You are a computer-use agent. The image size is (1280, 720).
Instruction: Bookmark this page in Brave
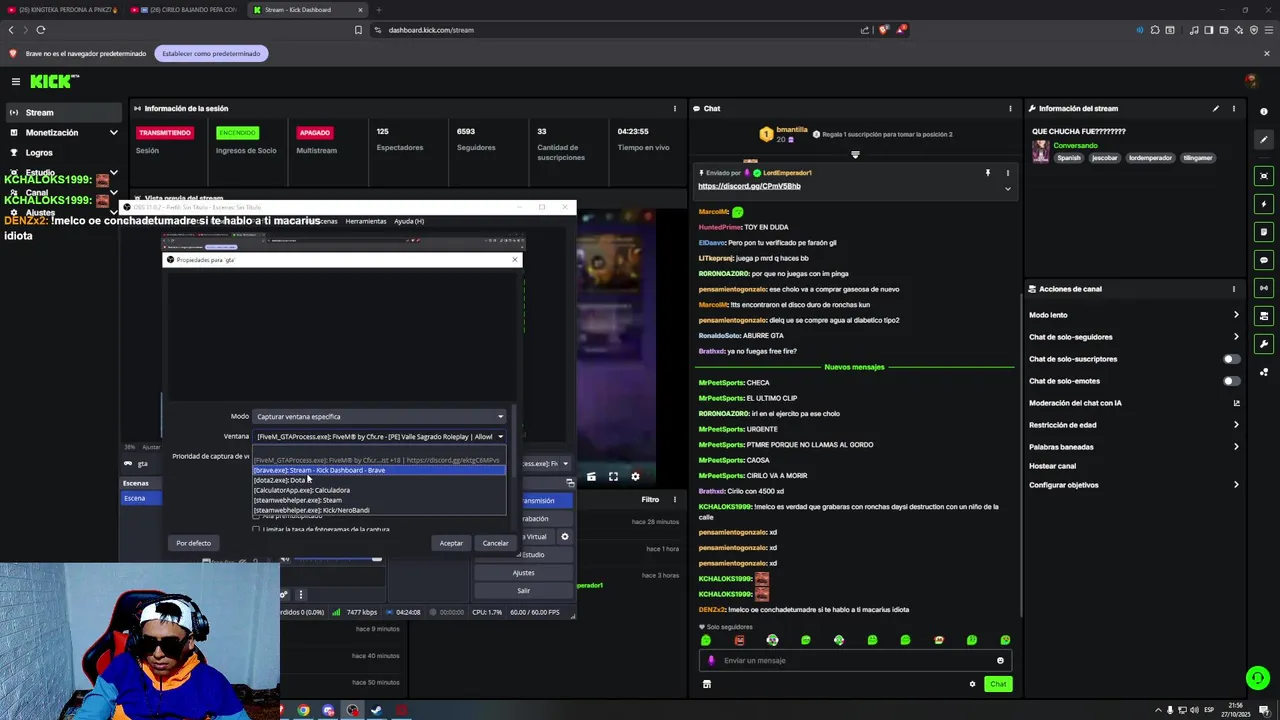(358, 30)
